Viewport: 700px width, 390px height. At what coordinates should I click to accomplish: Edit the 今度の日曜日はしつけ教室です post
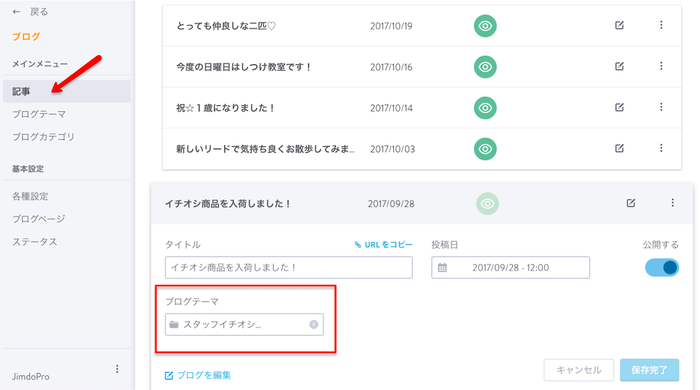click(619, 66)
